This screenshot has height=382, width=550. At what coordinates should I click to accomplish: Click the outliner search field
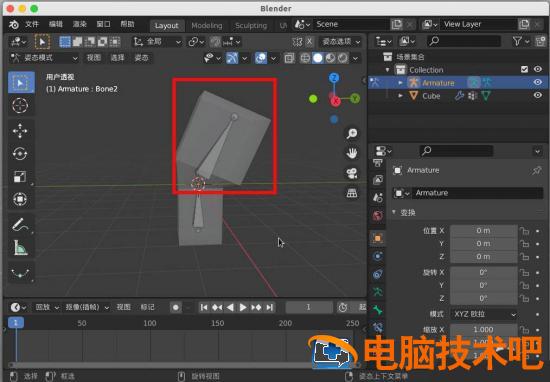(463, 41)
